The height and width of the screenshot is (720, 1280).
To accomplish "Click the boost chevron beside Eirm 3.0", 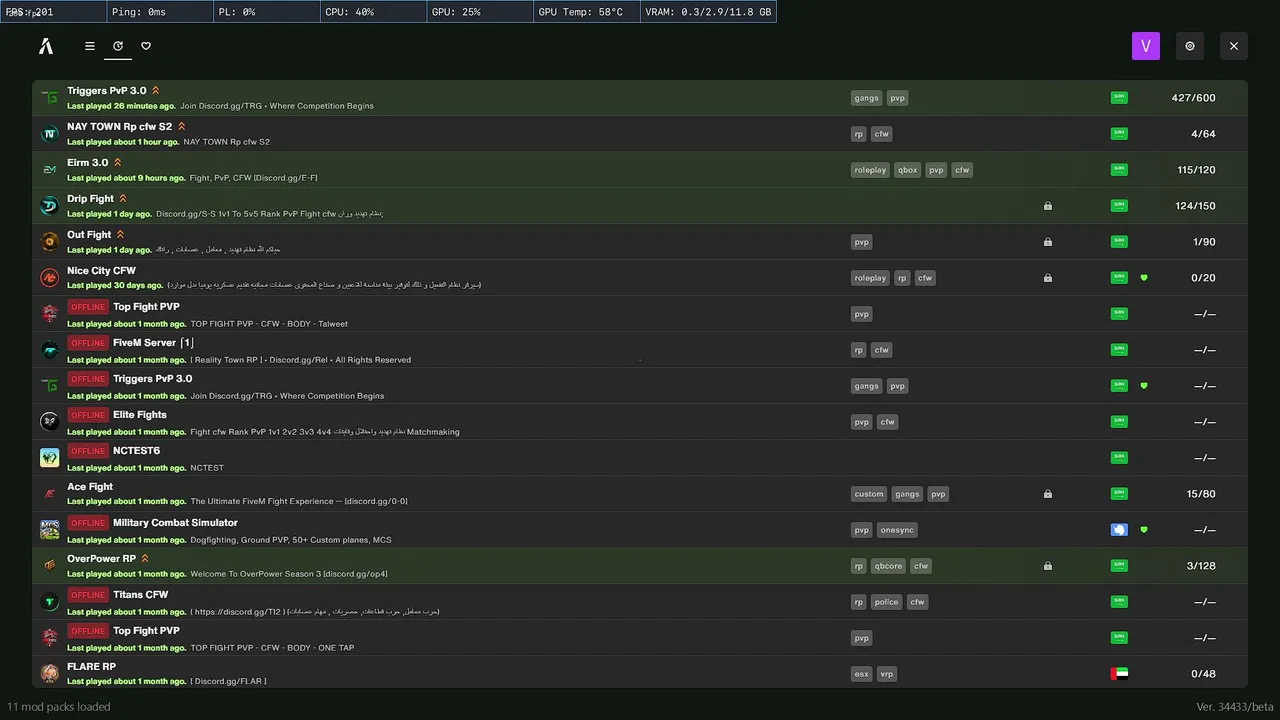I will (117, 163).
